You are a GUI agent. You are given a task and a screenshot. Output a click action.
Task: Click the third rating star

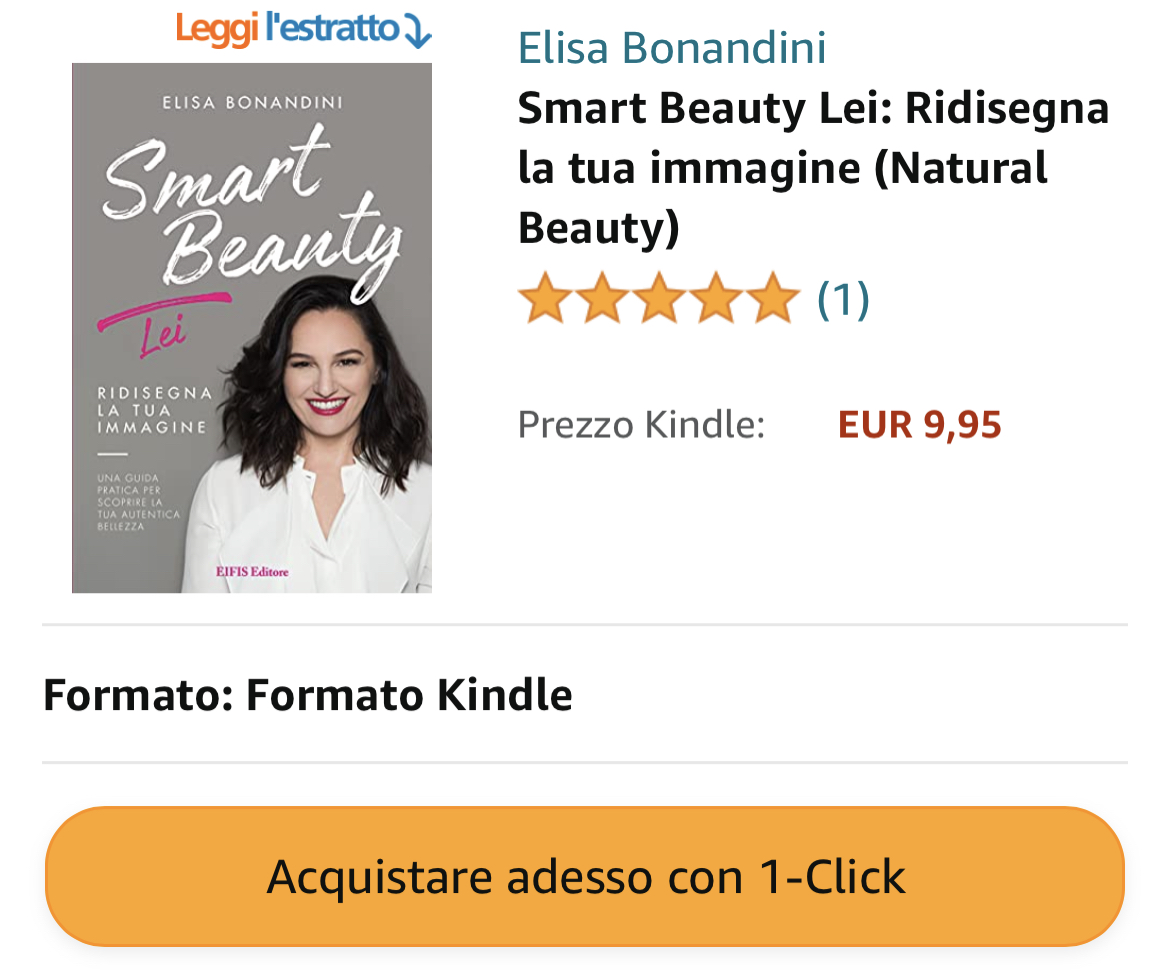(x=660, y=298)
